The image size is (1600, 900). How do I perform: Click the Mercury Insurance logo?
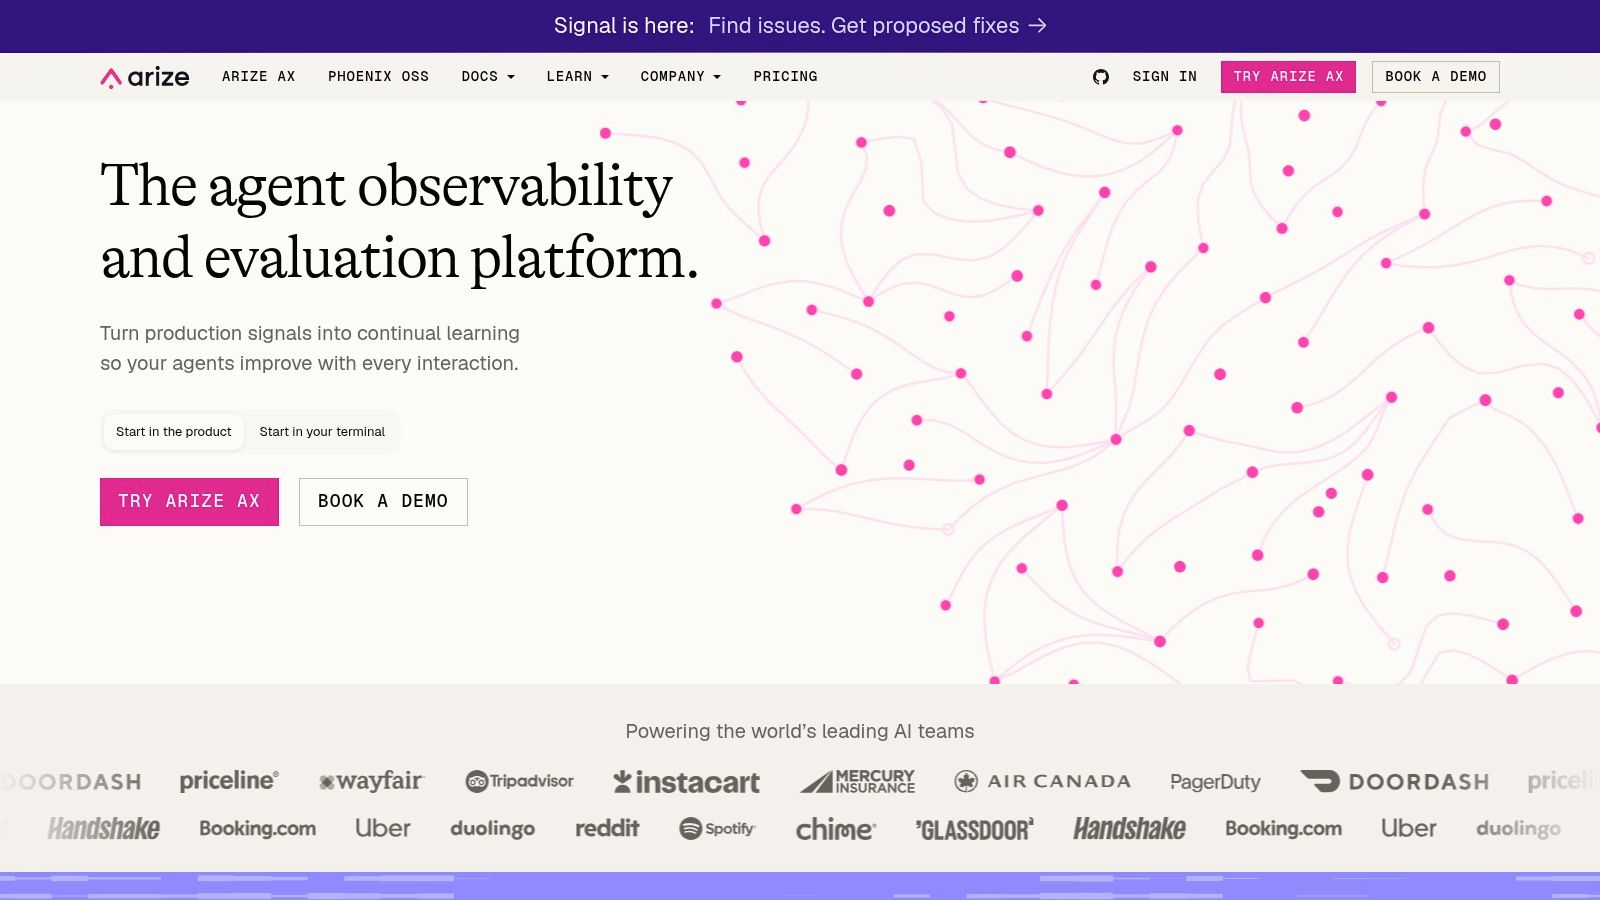[x=858, y=781]
